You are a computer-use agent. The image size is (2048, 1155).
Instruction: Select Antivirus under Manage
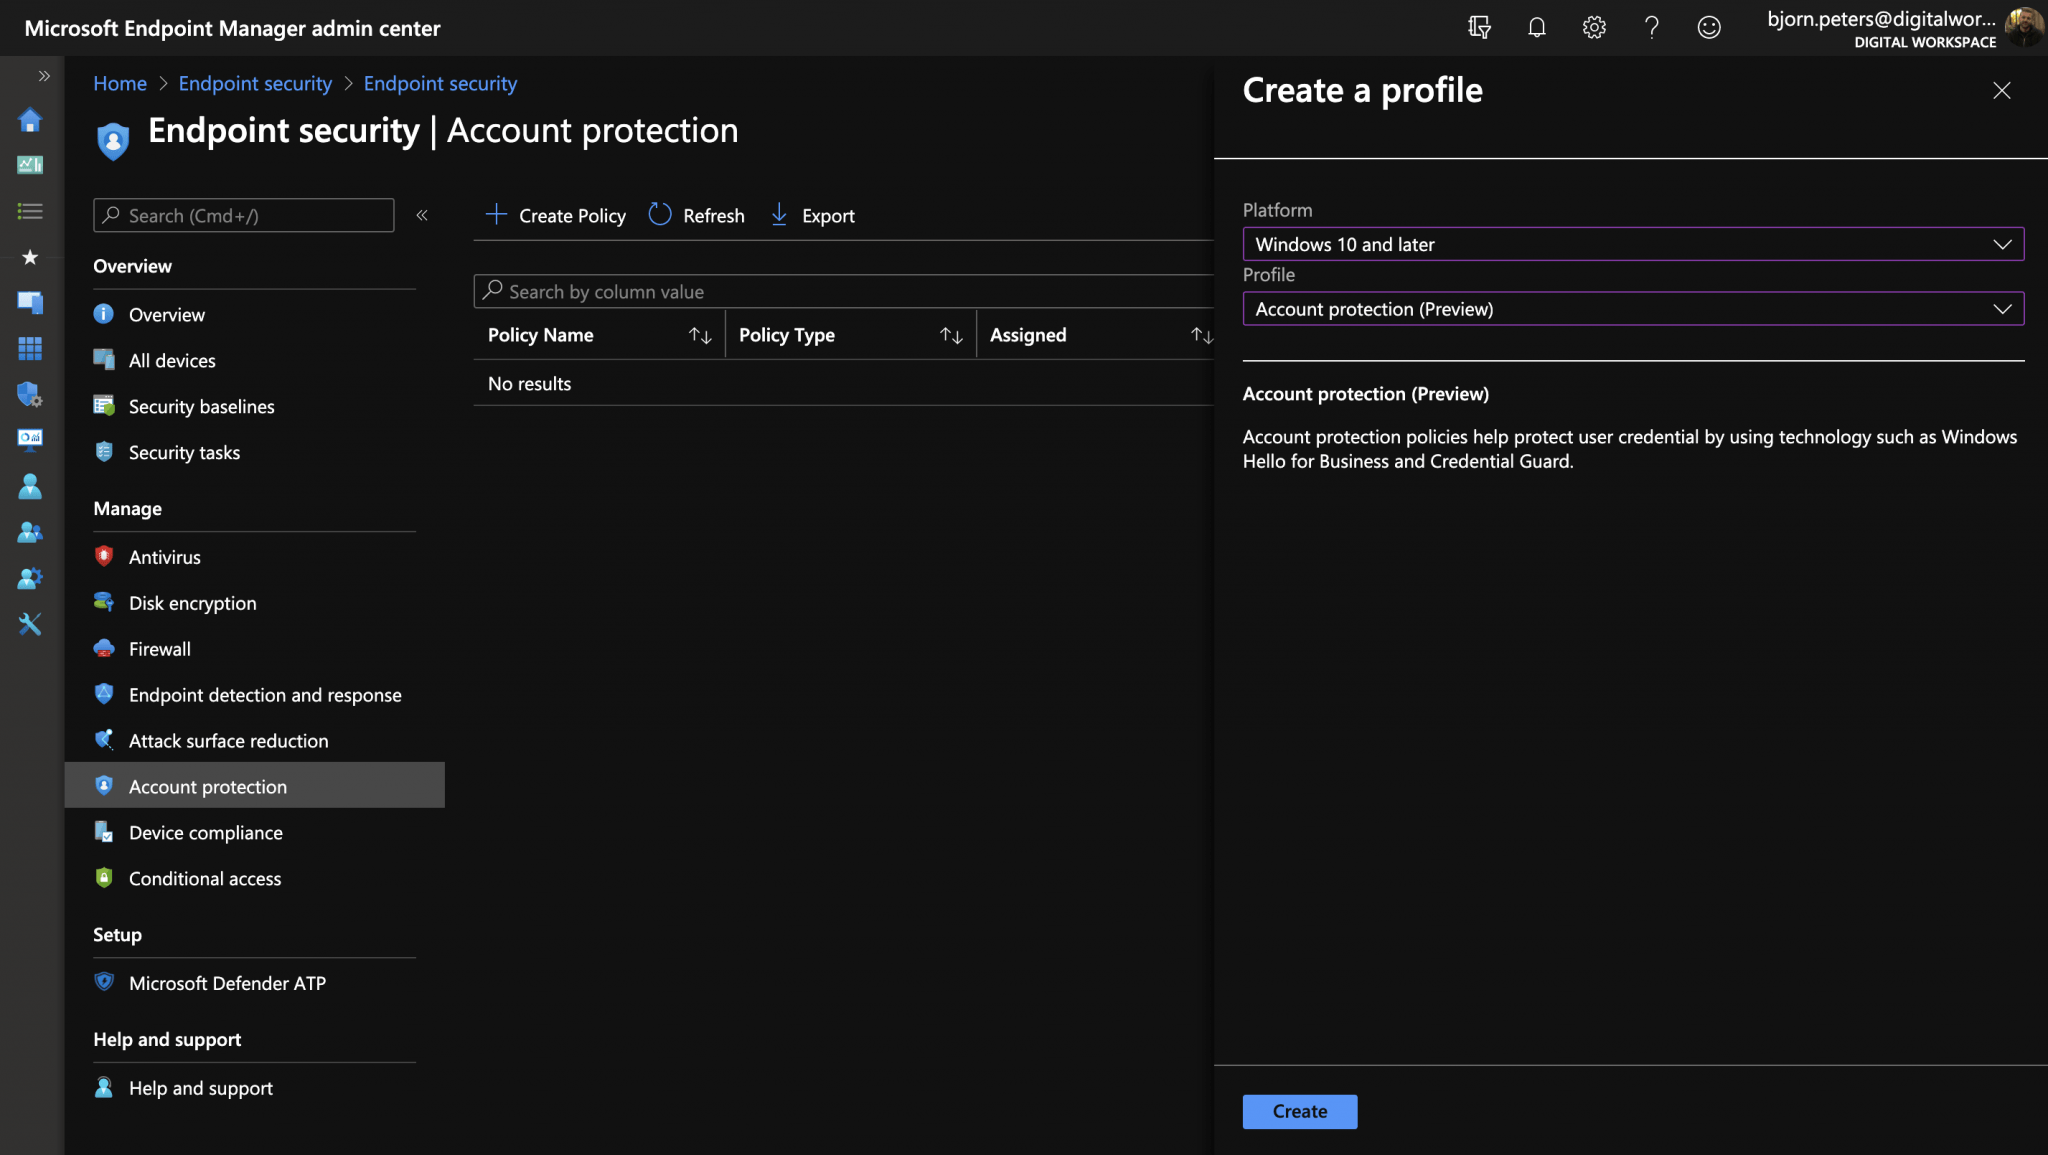[165, 556]
